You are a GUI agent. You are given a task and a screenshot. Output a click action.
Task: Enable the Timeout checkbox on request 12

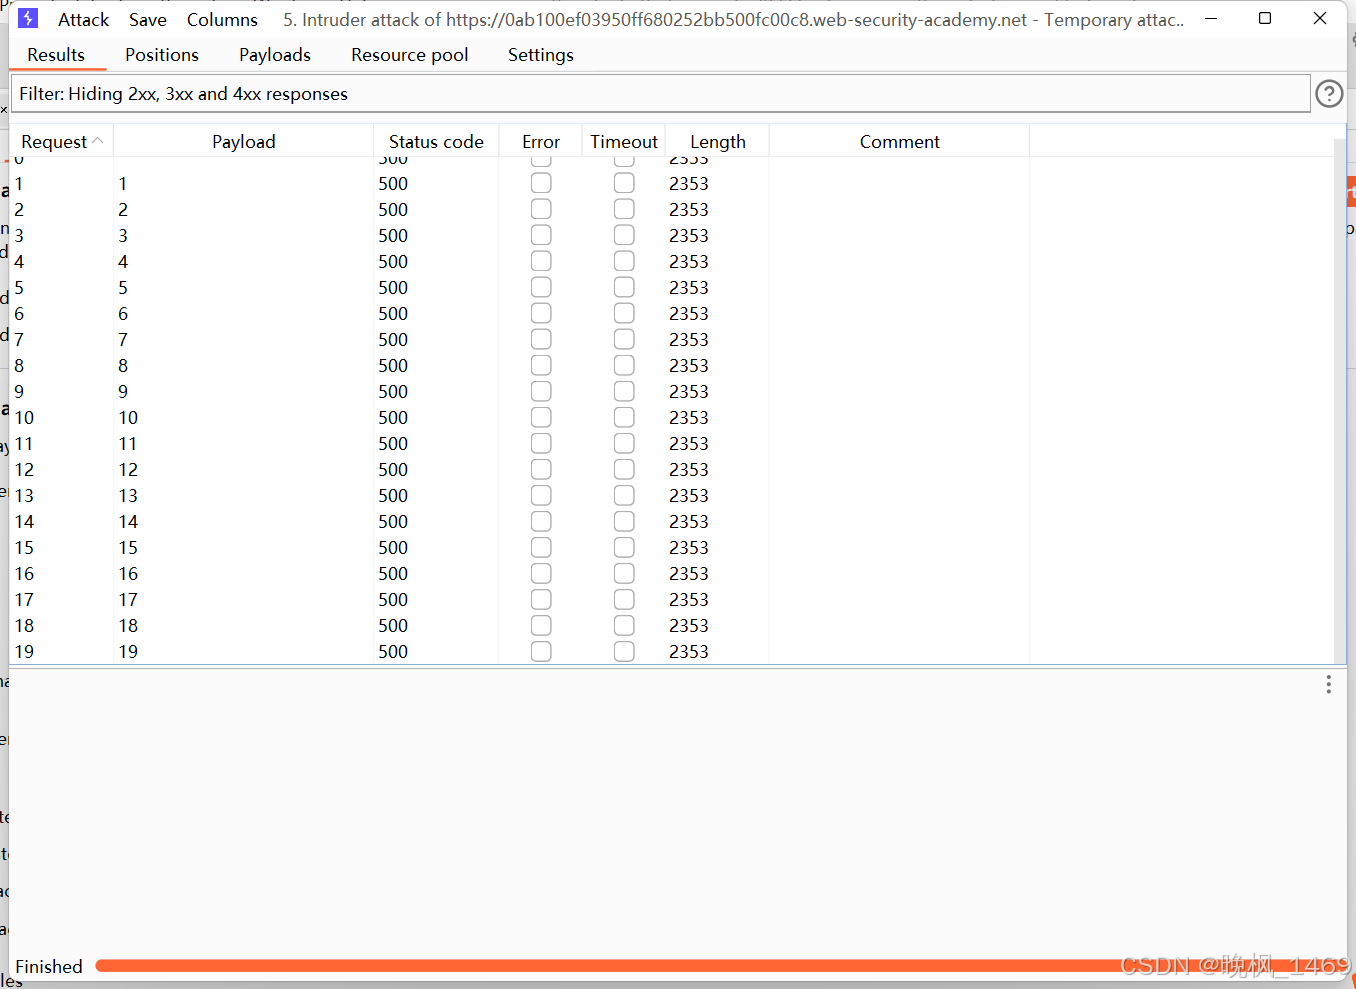[x=624, y=468]
